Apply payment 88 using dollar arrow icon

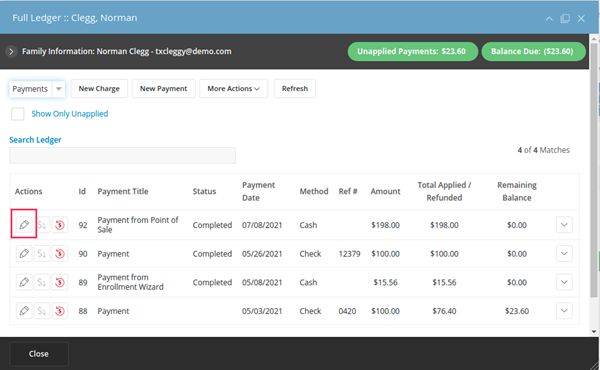[x=42, y=311]
